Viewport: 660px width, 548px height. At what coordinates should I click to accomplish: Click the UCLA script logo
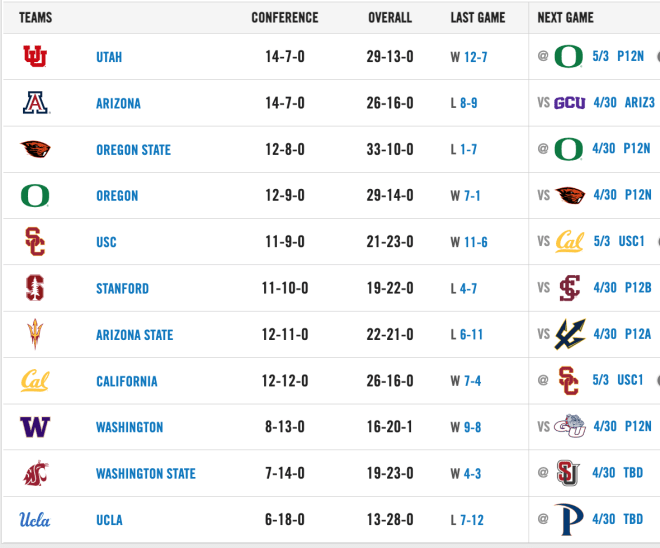pos(35,520)
